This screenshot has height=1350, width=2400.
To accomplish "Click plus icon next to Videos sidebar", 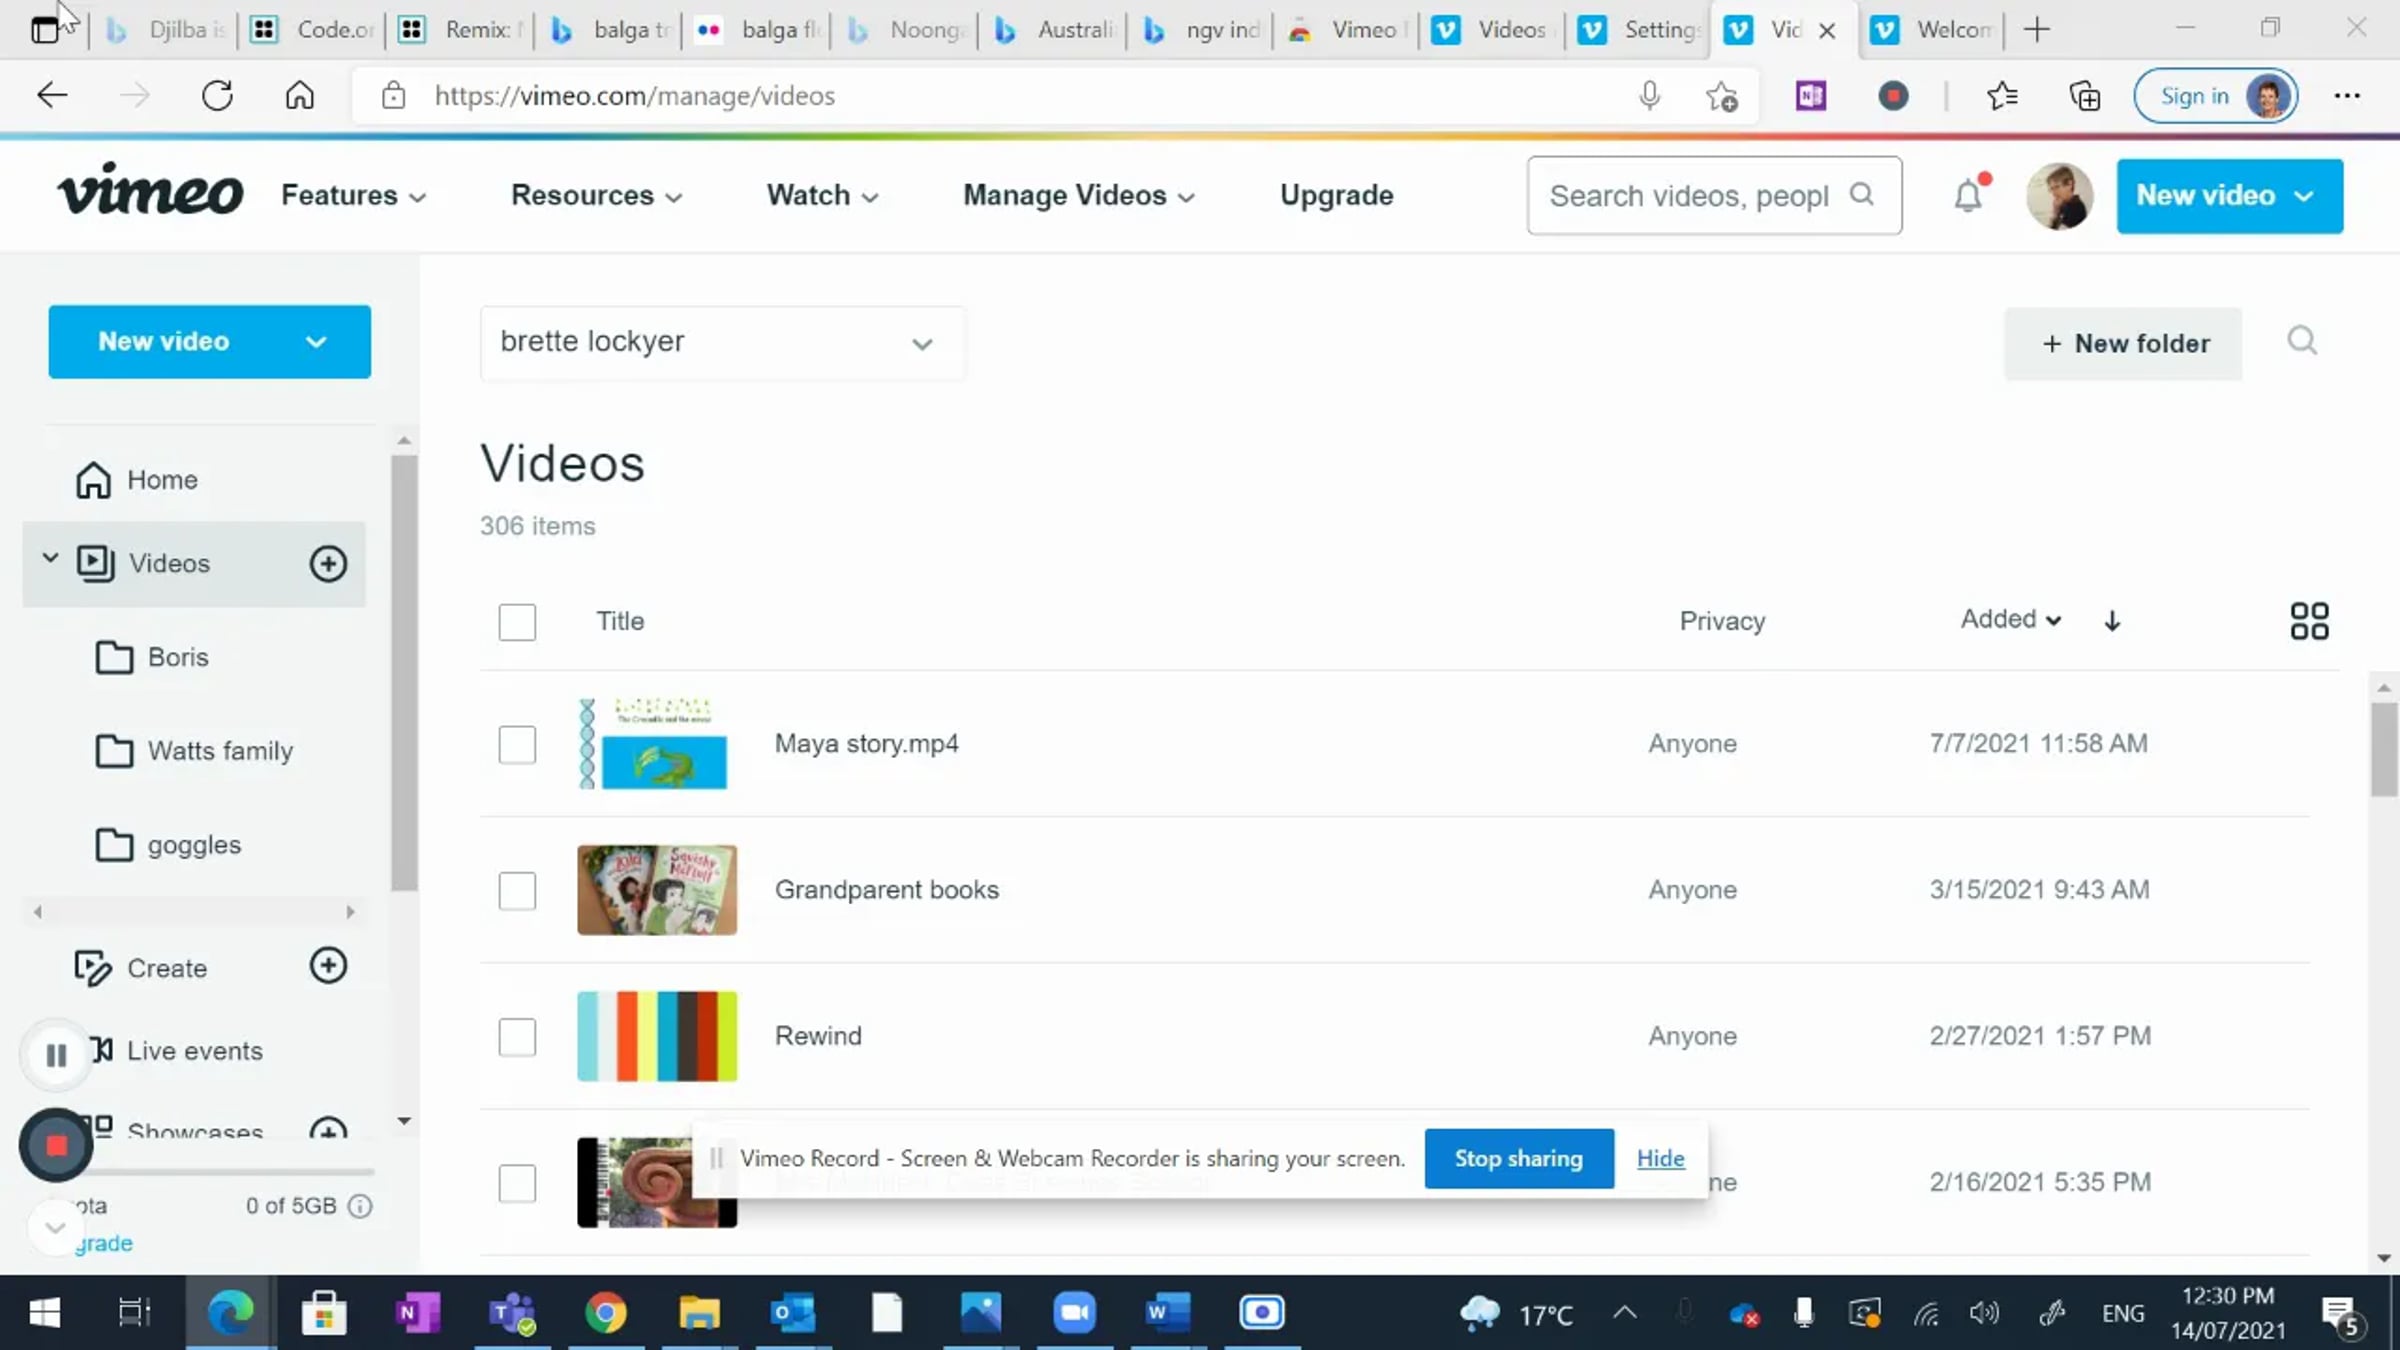I will click(328, 563).
